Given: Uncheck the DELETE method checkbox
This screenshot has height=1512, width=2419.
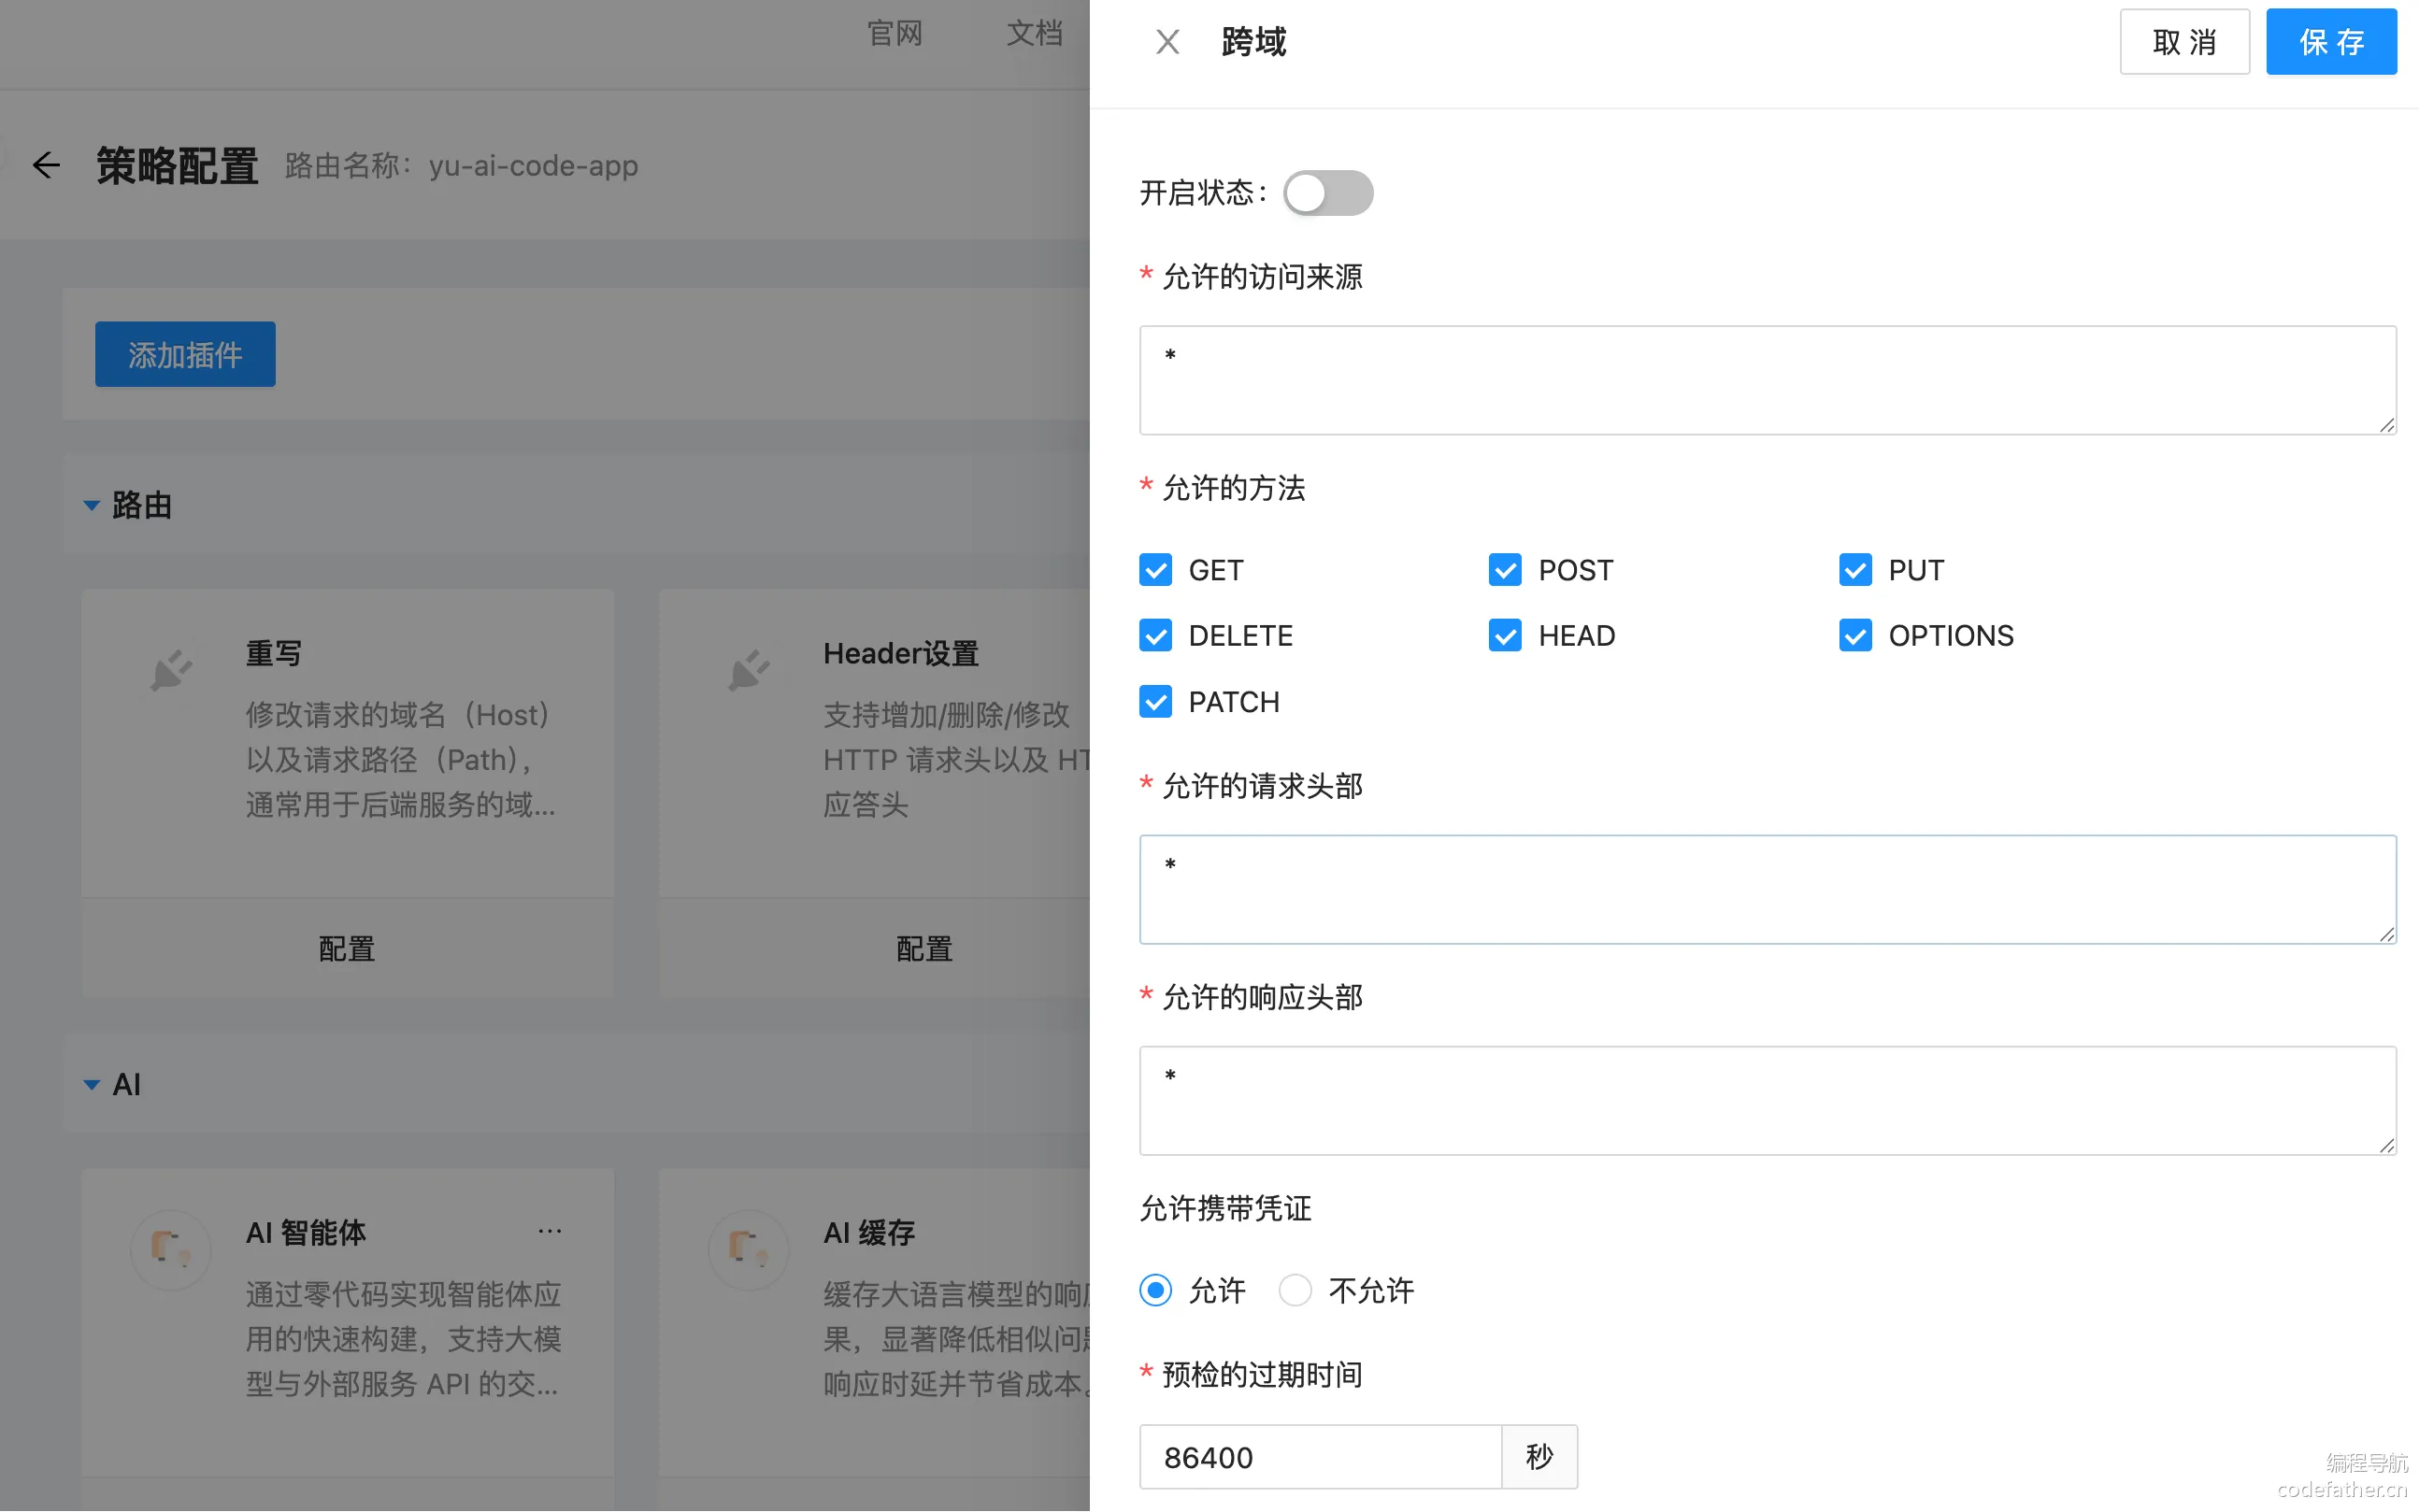Looking at the screenshot, I should 1155,636.
